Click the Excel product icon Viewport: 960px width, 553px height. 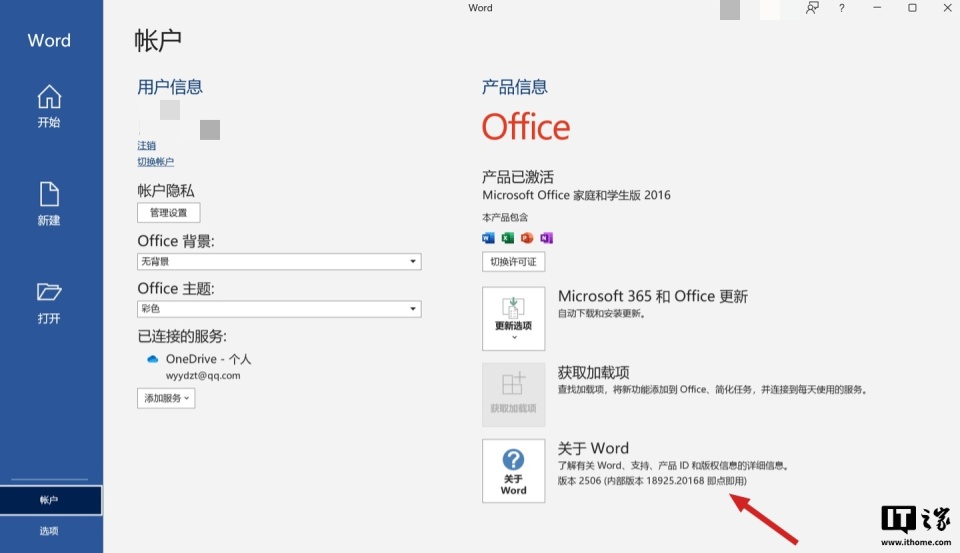508,238
